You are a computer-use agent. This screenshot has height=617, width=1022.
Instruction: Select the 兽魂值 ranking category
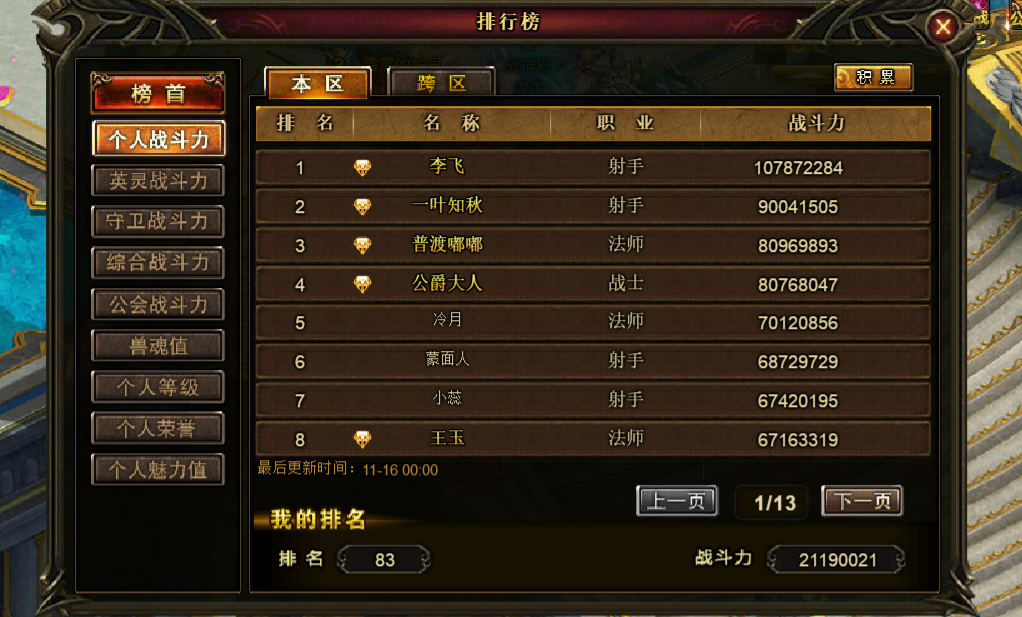tap(158, 345)
